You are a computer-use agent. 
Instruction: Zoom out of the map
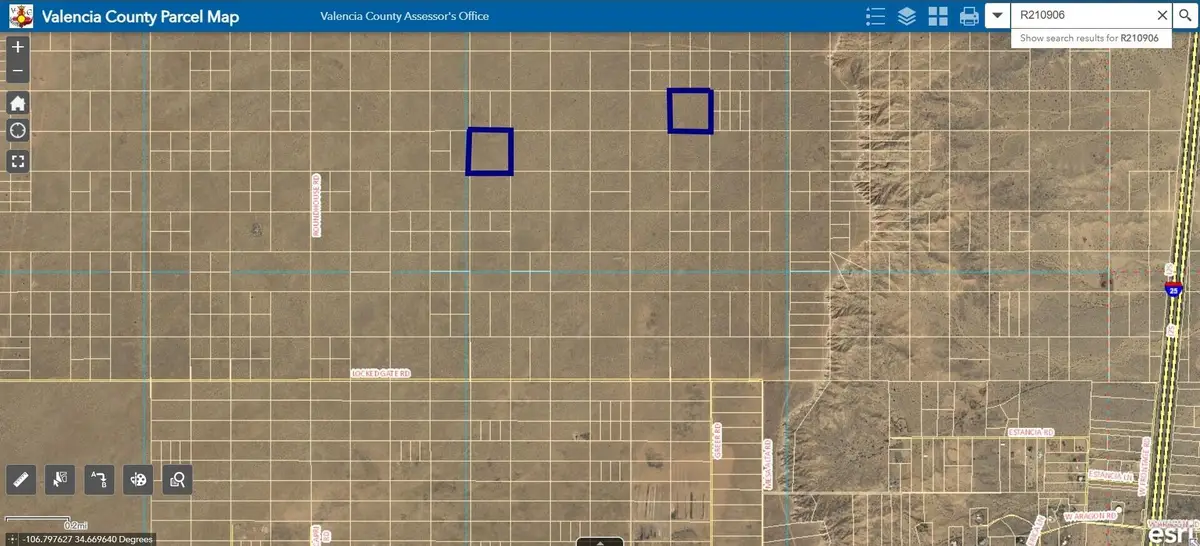(17, 71)
